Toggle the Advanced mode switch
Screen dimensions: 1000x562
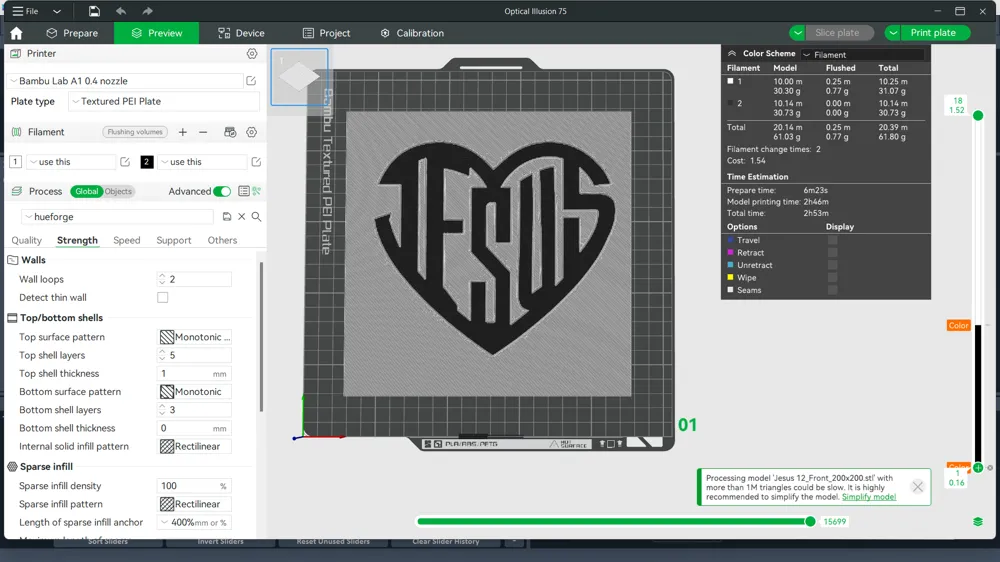pyautogui.click(x=222, y=191)
